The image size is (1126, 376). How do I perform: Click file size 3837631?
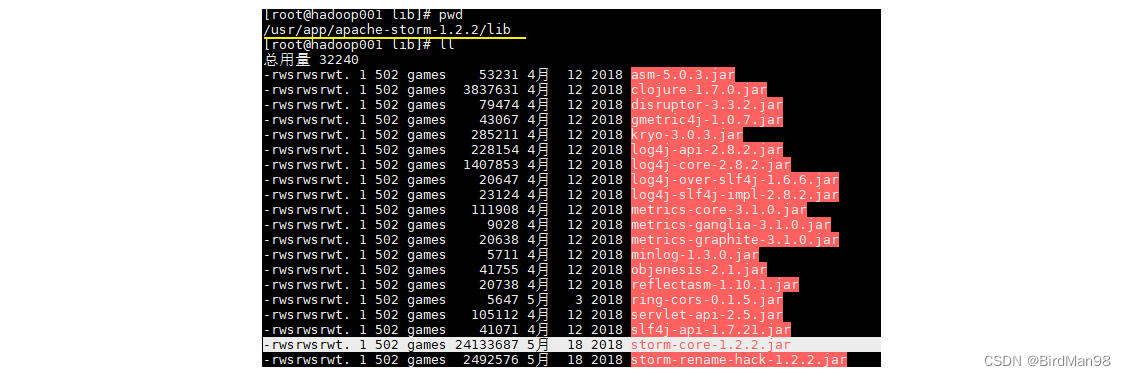coord(491,90)
